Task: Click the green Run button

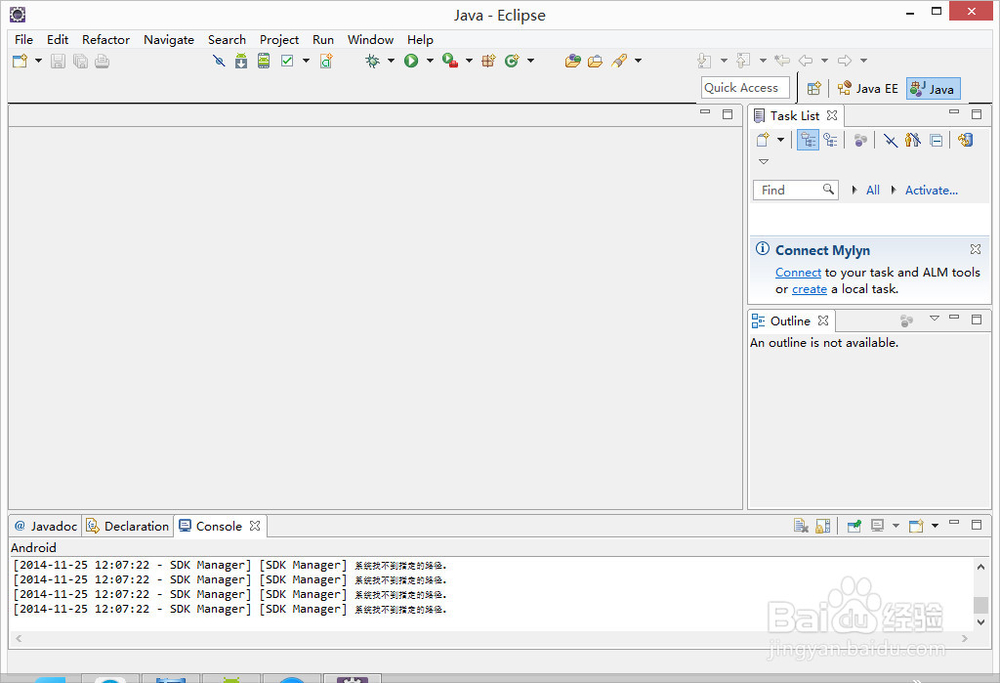Action: point(411,61)
